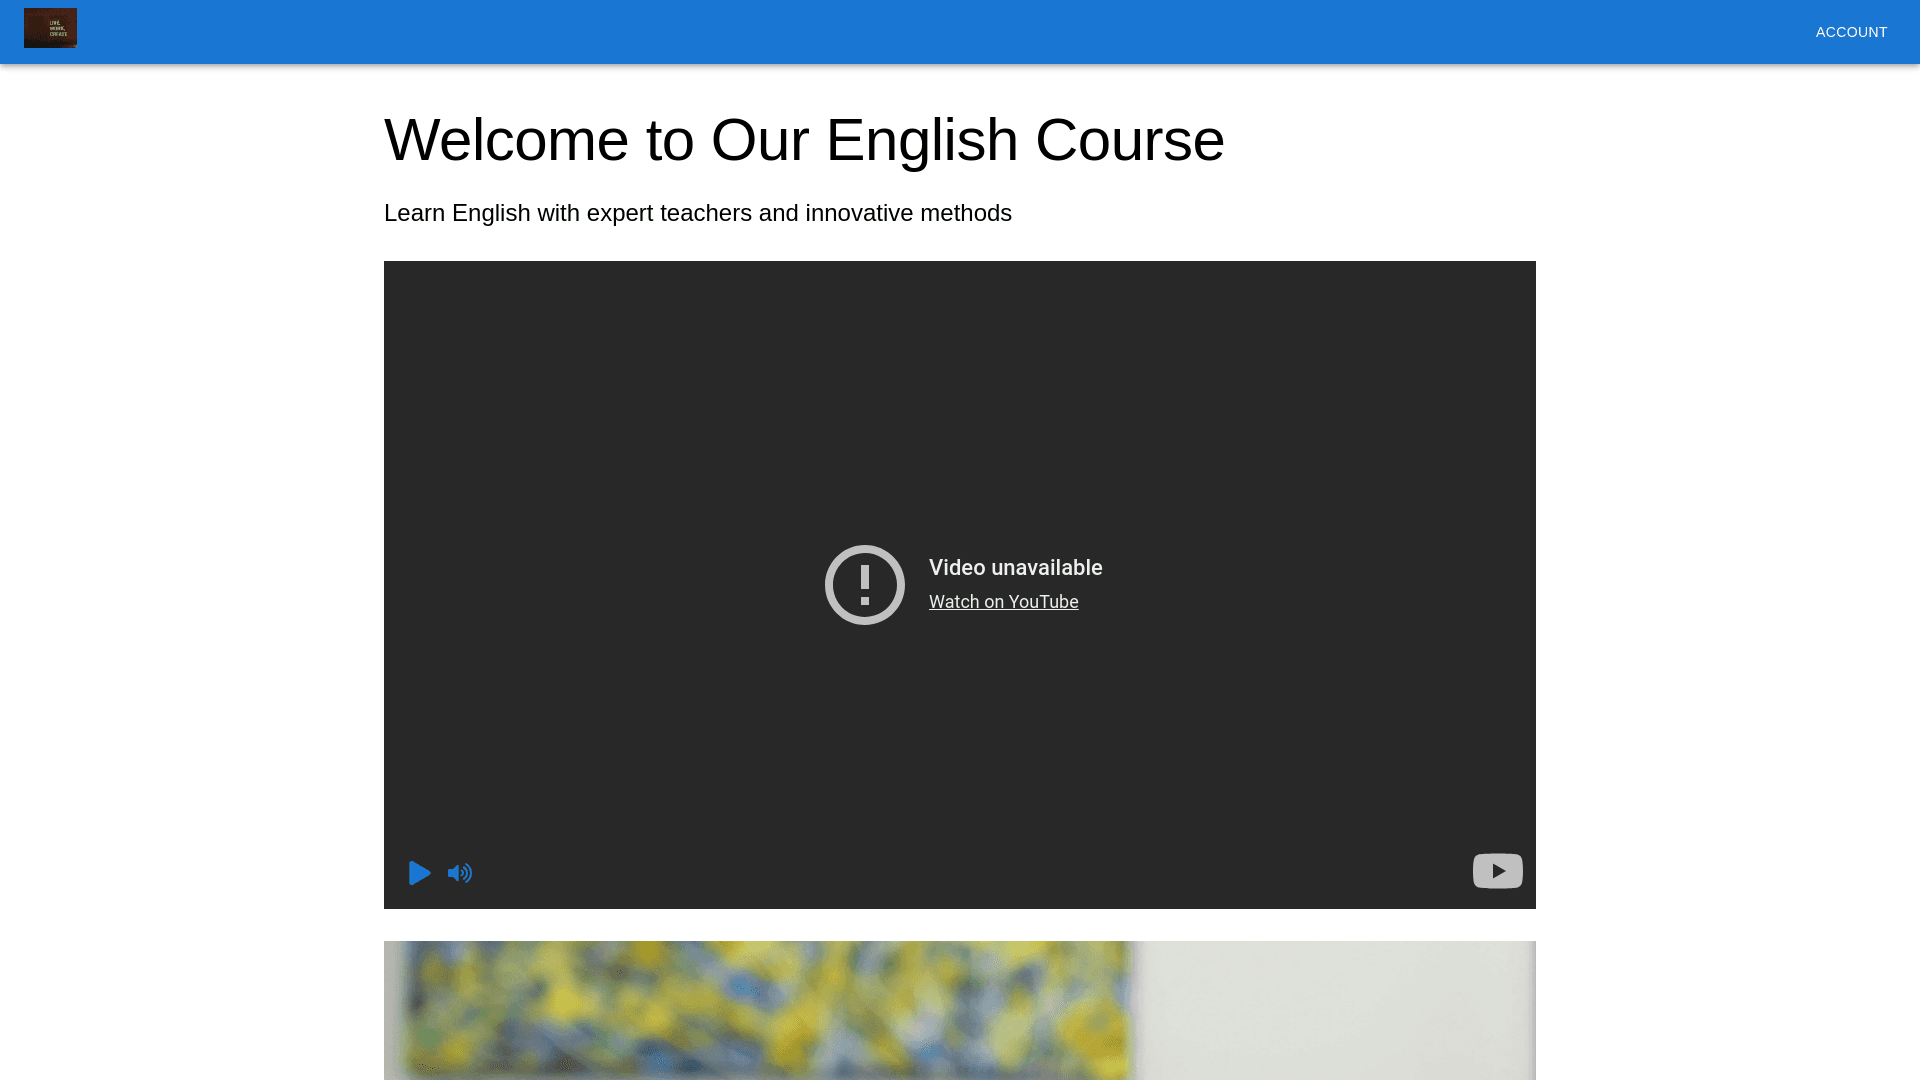Screen dimensions: 1920x1080
Task: Mute using the speaker volume icon
Action: [460, 873]
